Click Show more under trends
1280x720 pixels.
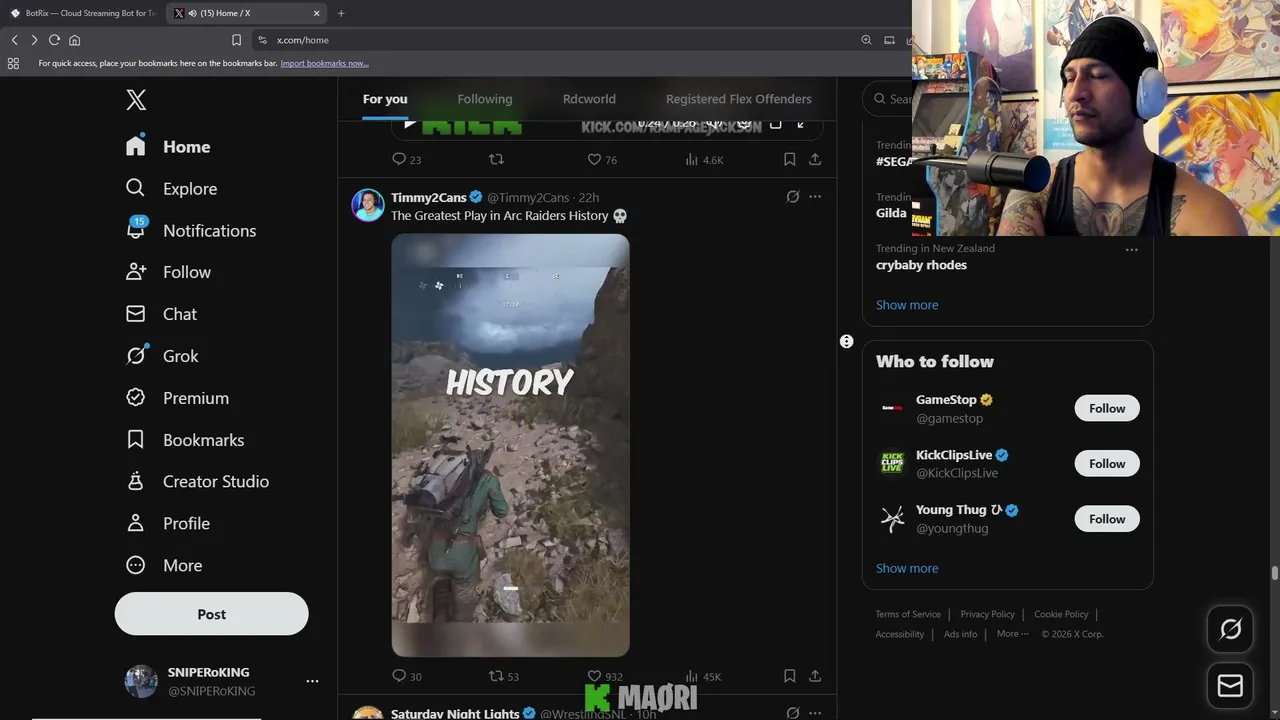(907, 305)
